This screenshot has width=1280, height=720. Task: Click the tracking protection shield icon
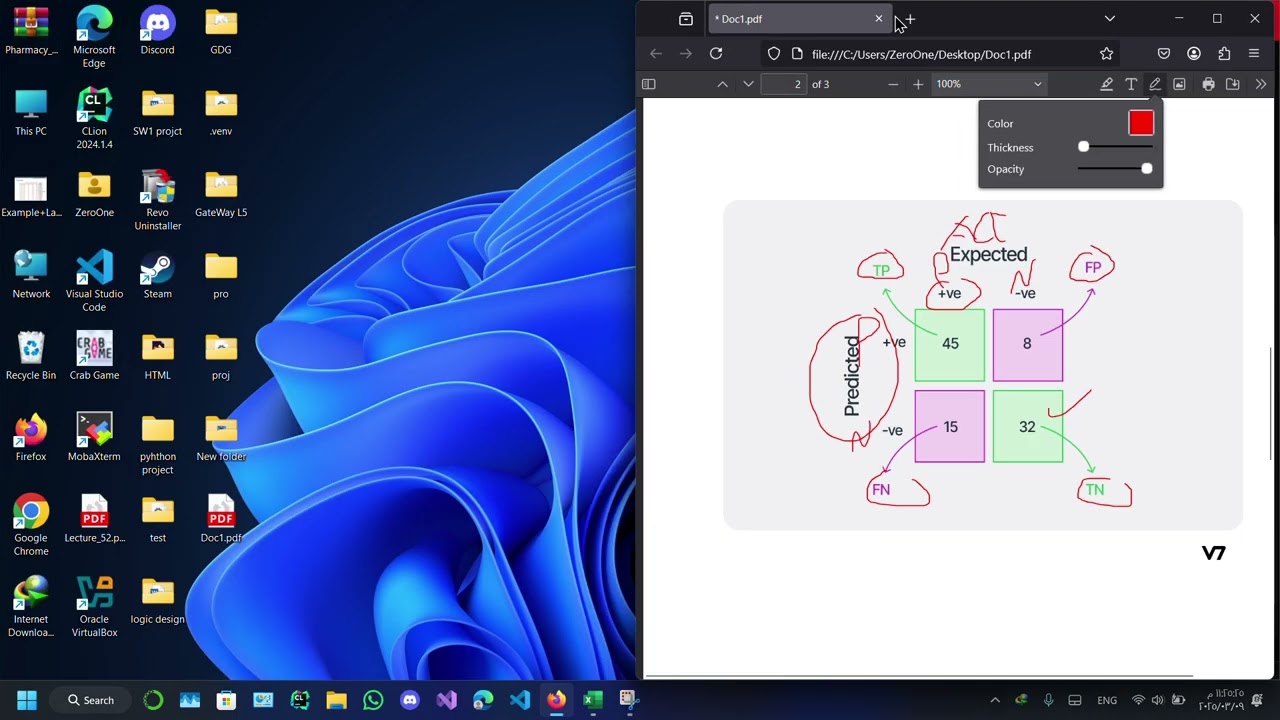click(774, 54)
